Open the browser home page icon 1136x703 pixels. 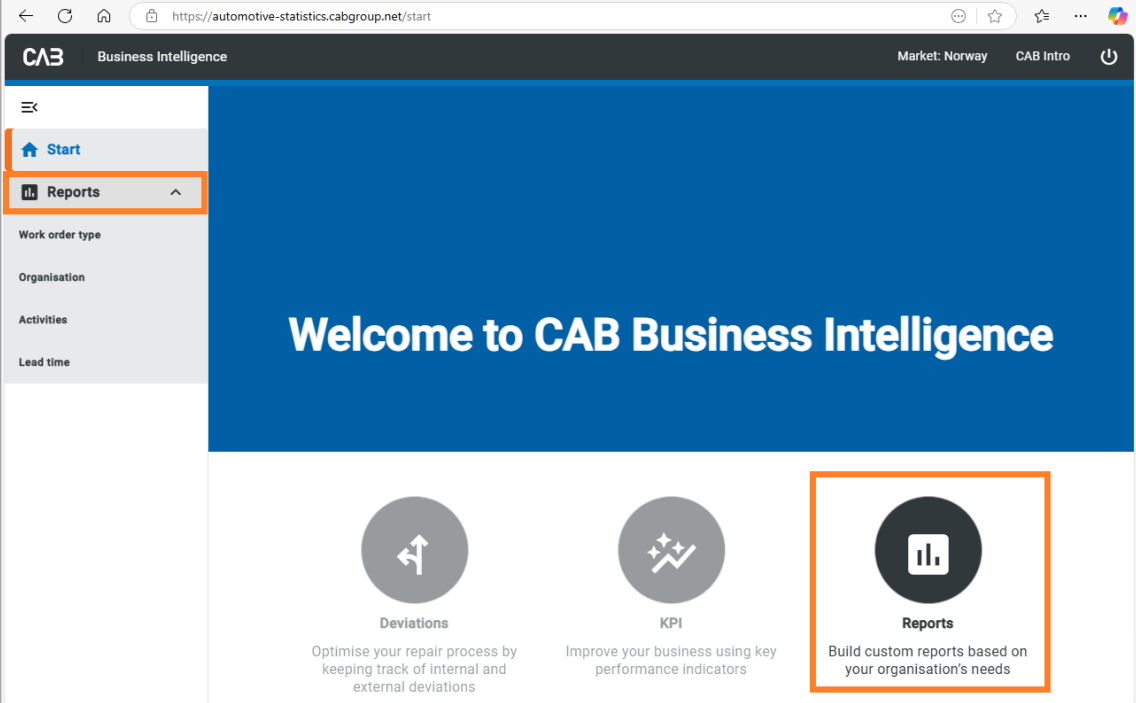tap(104, 16)
